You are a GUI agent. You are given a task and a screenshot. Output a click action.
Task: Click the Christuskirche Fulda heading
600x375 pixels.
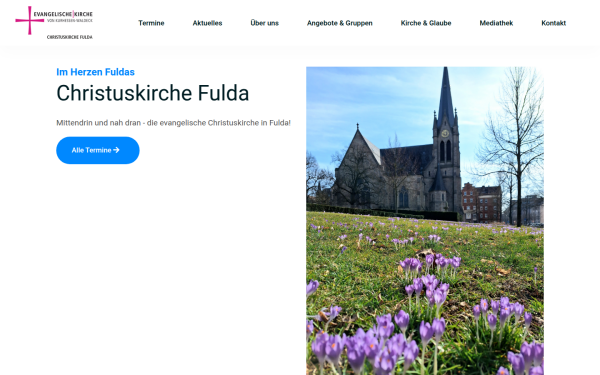tap(153, 93)
